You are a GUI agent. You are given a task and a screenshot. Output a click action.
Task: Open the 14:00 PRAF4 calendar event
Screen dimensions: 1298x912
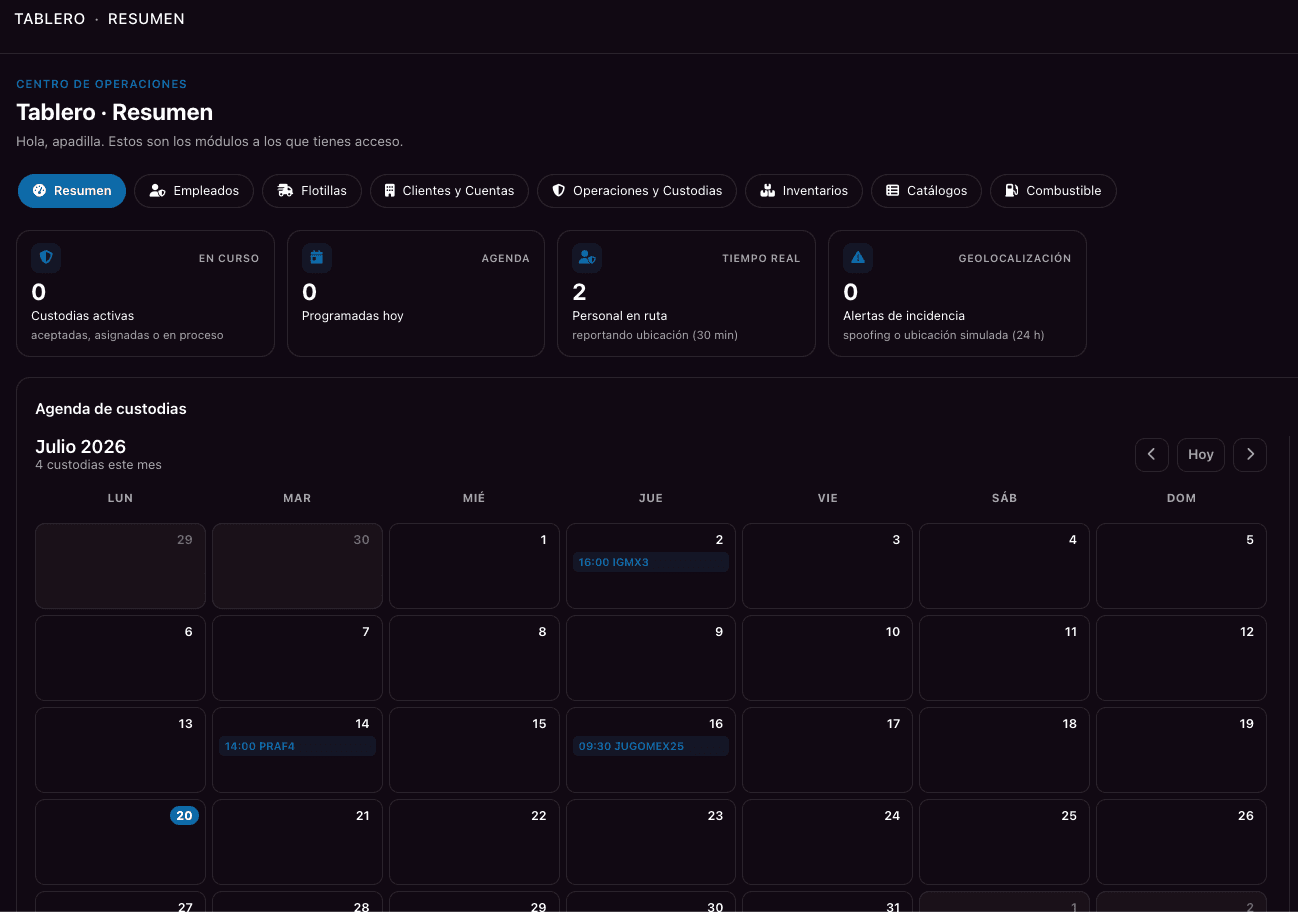click(x=297, y=746)
